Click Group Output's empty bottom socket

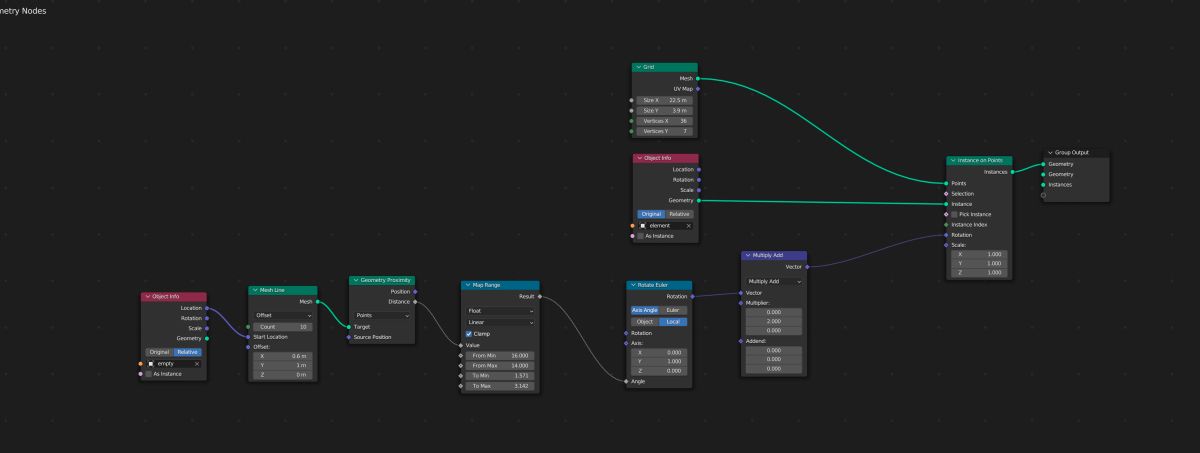(1043, 195)
